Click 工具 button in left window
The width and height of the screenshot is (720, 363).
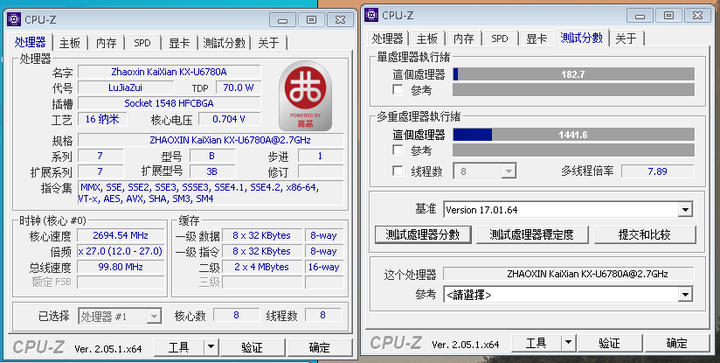[x=179, y=347]
